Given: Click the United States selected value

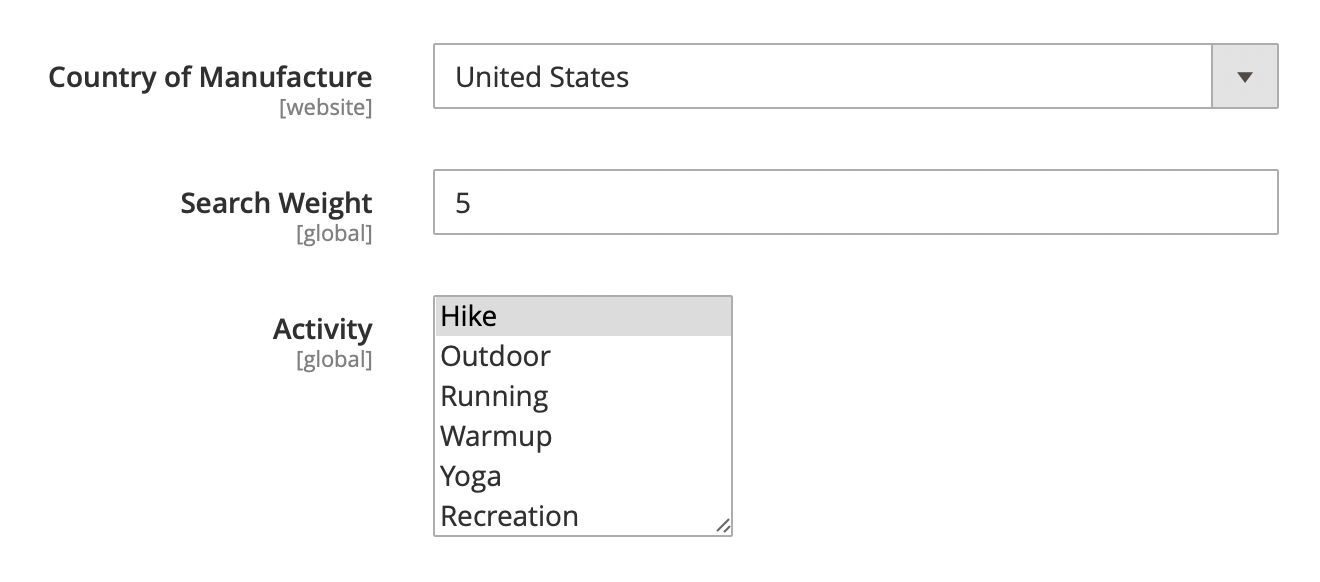Looking at the screenshot, I should 542,77.
